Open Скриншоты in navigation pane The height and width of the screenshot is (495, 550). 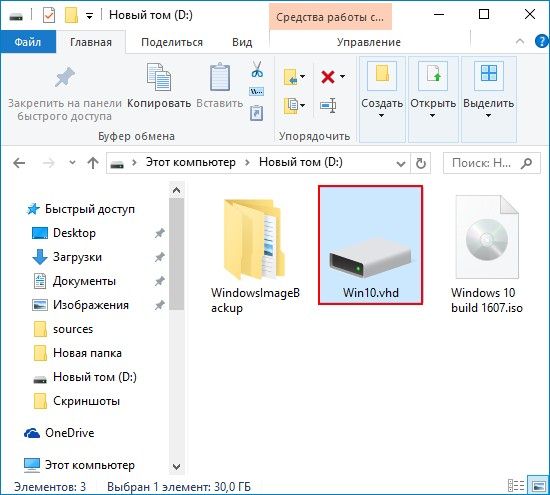[x=86, y=401]
